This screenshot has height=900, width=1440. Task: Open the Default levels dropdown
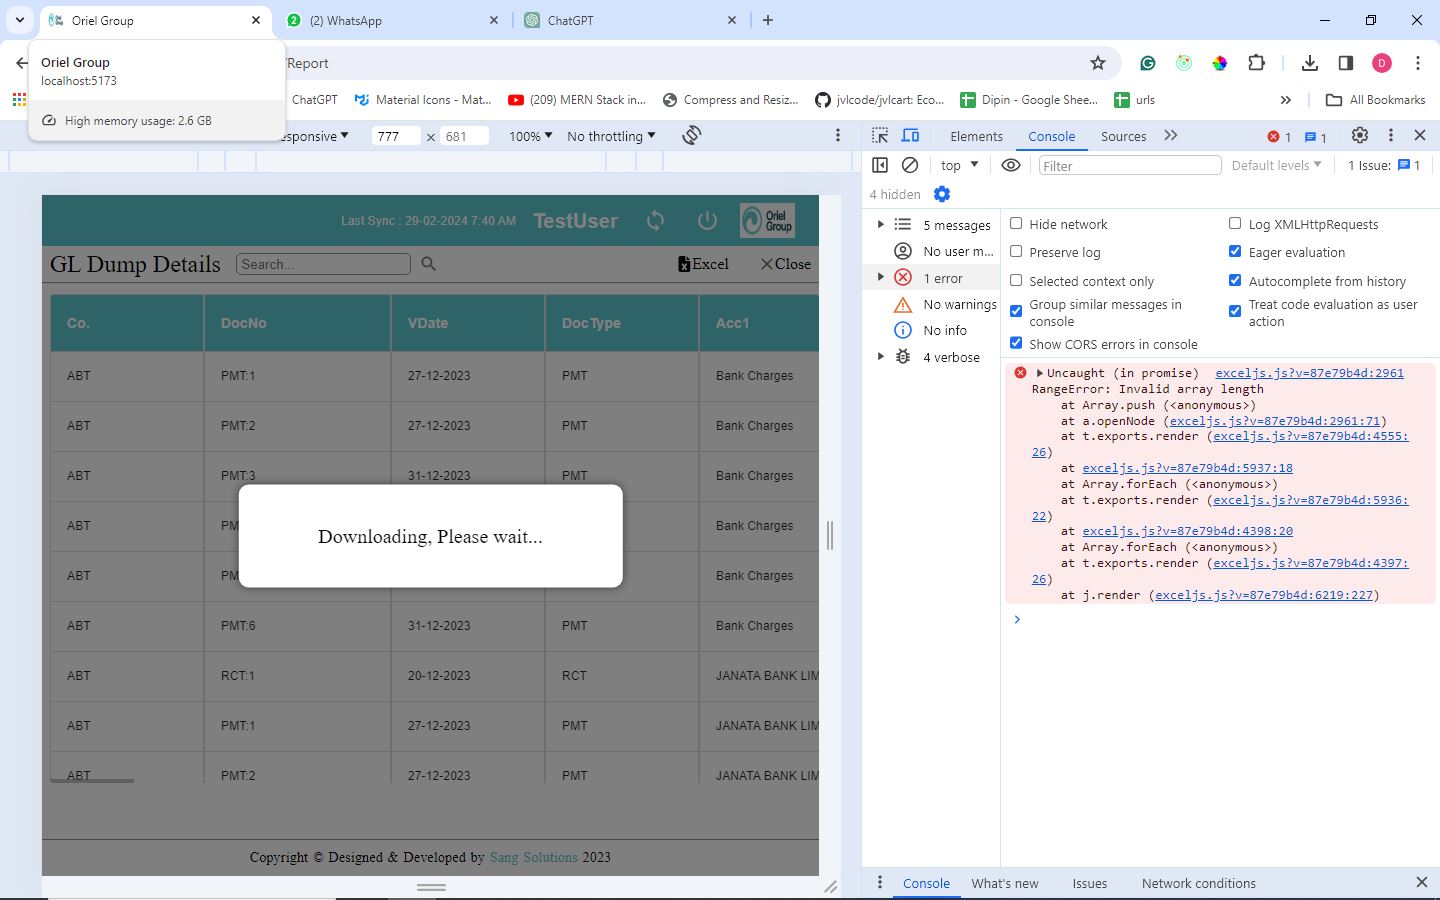(x=1276, y=165)
